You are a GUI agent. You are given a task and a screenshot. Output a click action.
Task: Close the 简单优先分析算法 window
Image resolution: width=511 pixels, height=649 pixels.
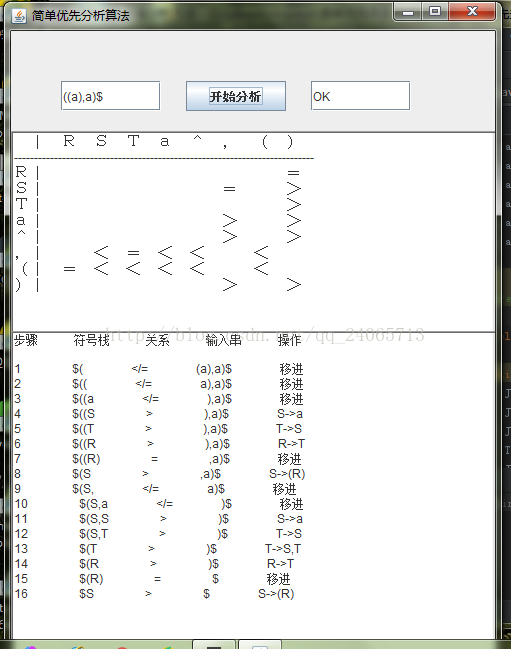[472, 12]
